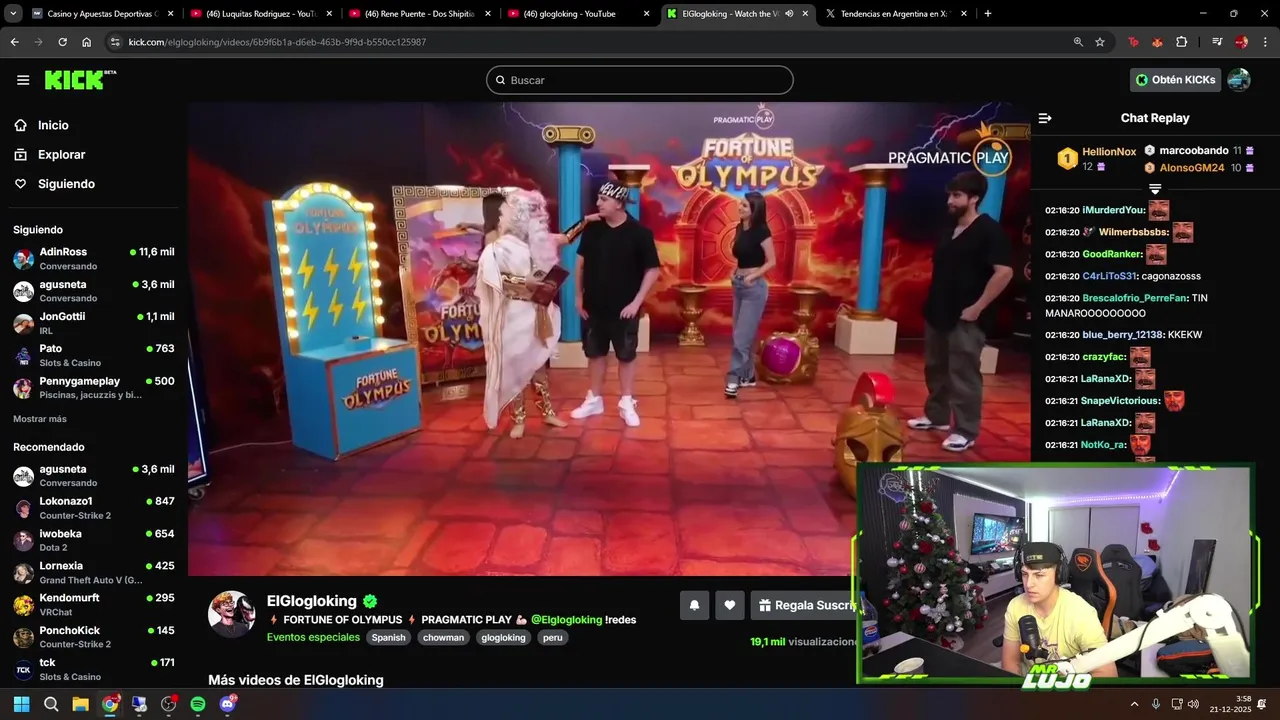
Task: Open the tab search dropdown
Action: coord(14,14)
